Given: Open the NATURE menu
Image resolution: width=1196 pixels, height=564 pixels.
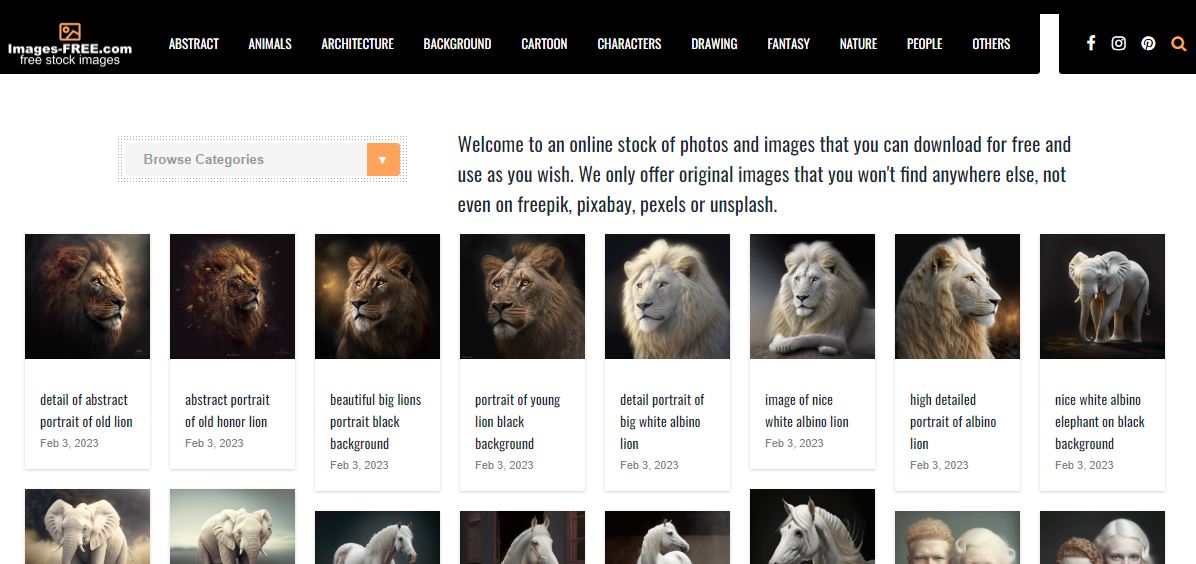Looking at the screenshot, I should pyautogui.click(x=858, y=44).
